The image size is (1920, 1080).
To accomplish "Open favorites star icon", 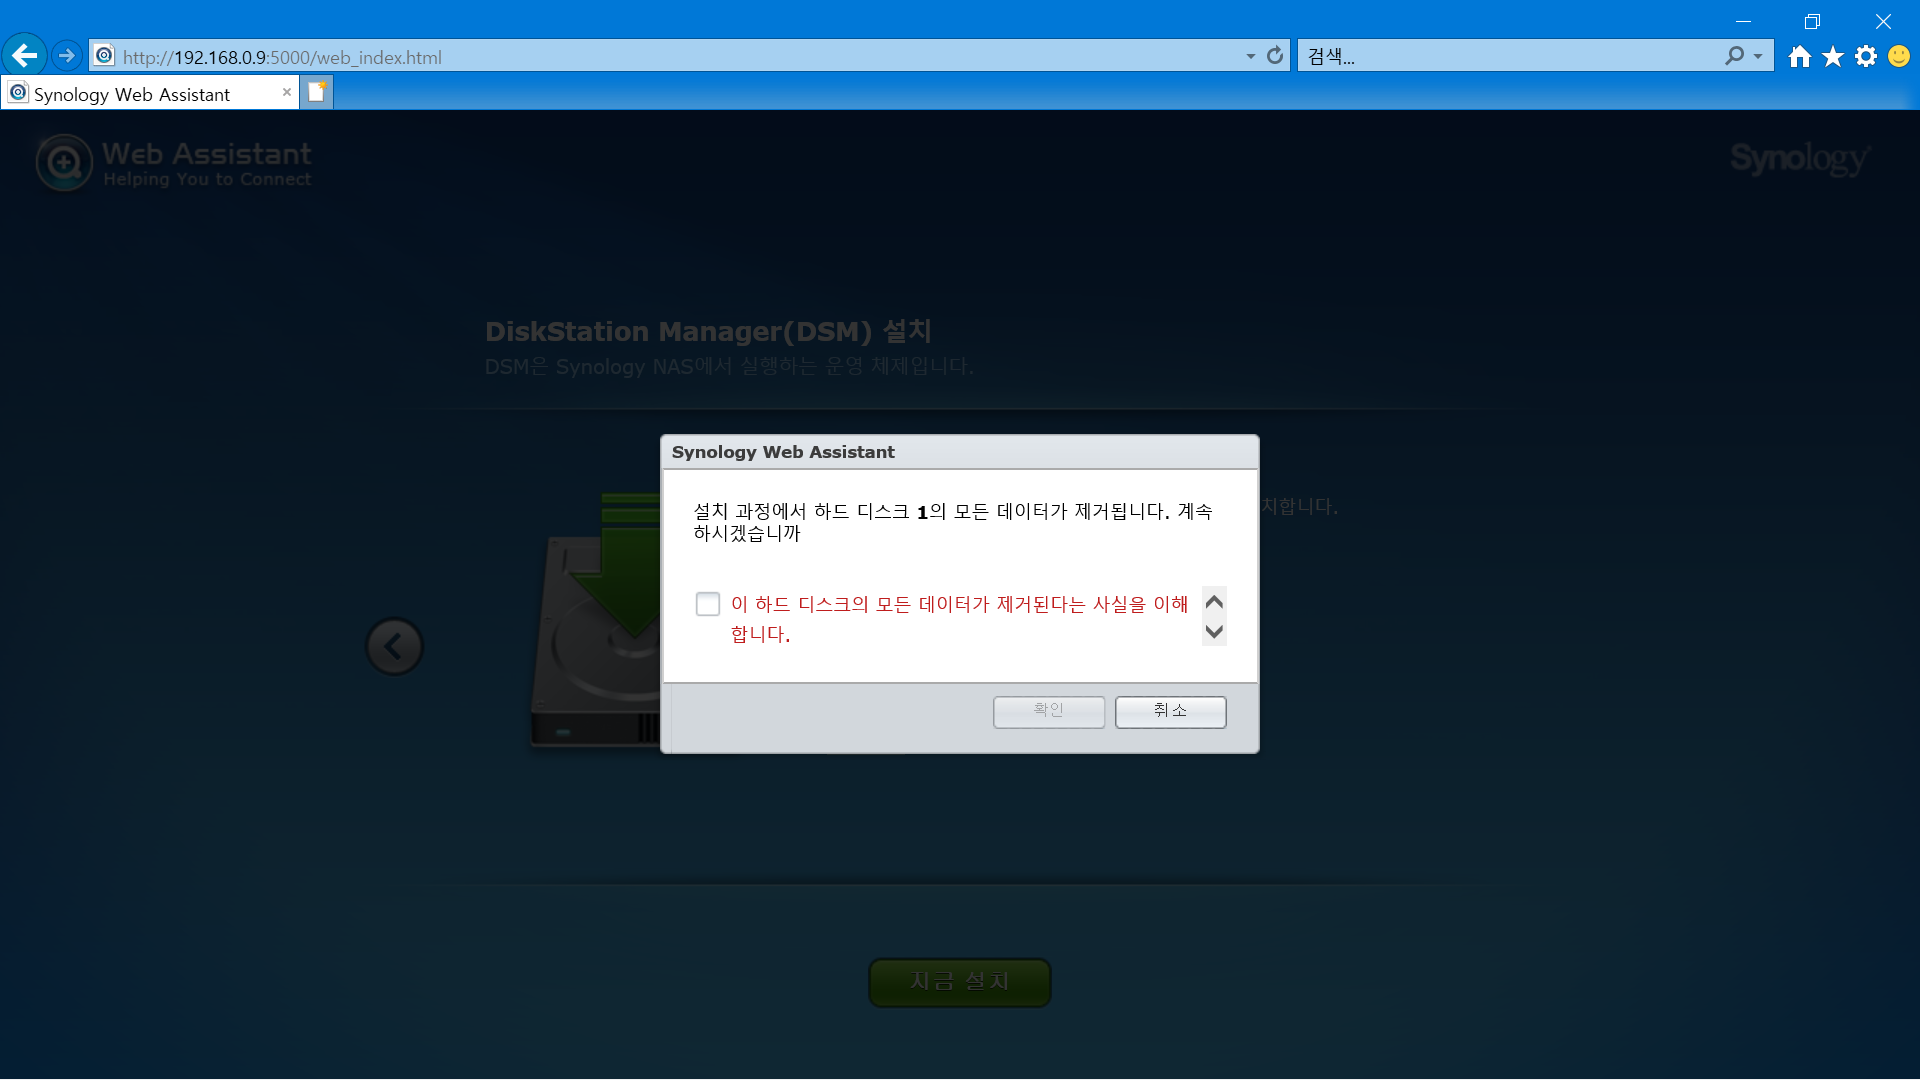I will pos(1833,57).
